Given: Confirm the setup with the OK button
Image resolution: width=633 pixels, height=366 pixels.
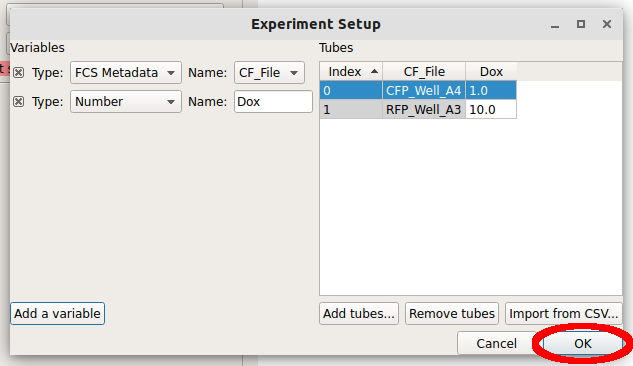Looking at the screenshot, I should (583, 343).
